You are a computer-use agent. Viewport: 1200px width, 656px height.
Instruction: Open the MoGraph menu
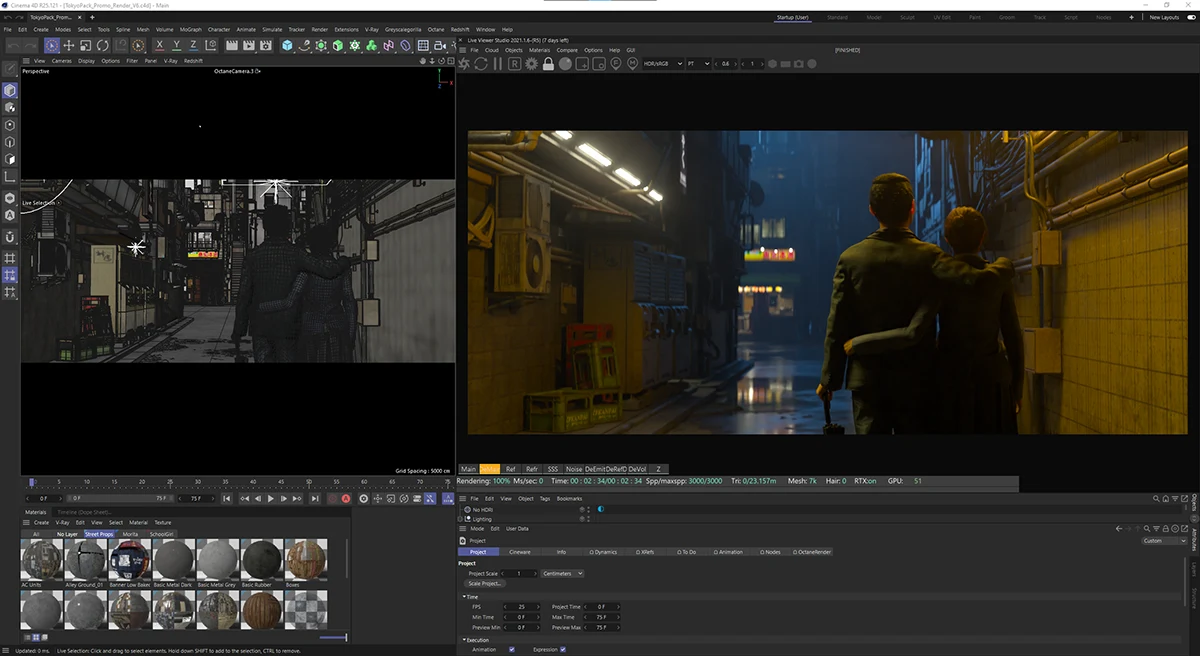190,29
